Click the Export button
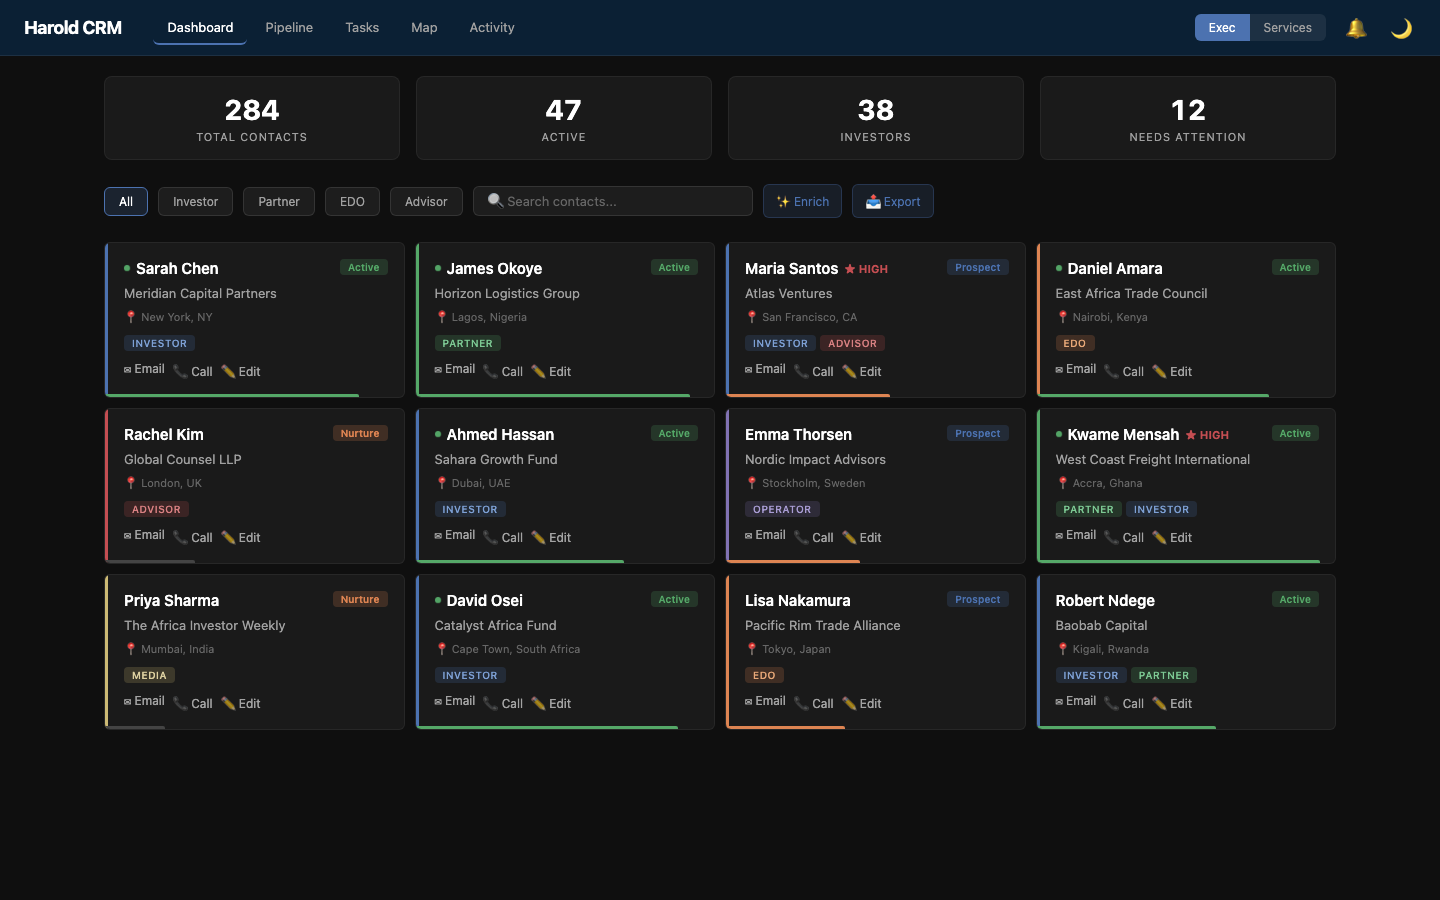Image resolution: width=1440 pixels, height=900 pixels. click(x=892, y=201)
